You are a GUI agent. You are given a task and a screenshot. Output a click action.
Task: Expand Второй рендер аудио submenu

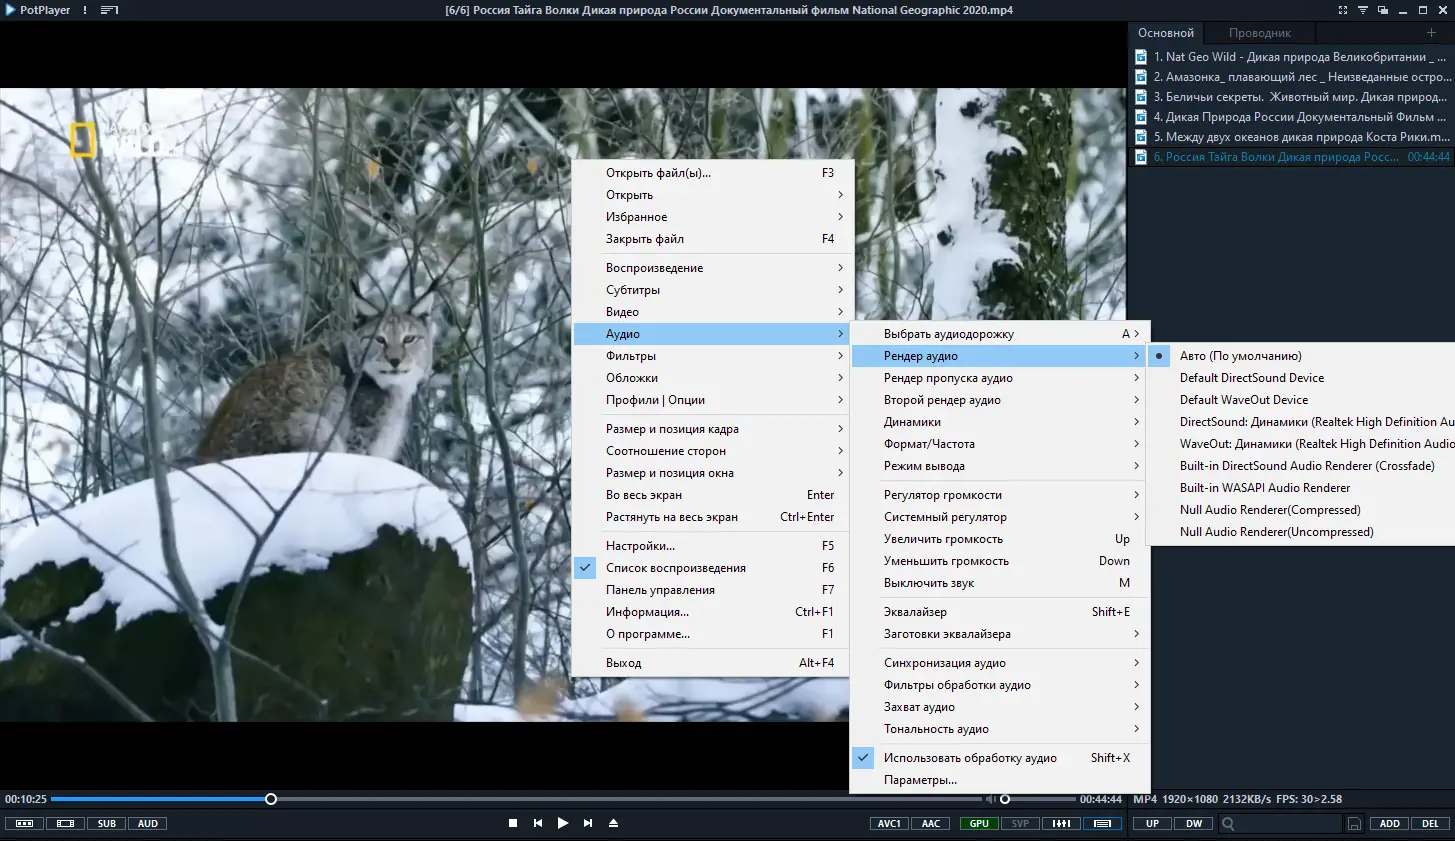(1000, 400)
